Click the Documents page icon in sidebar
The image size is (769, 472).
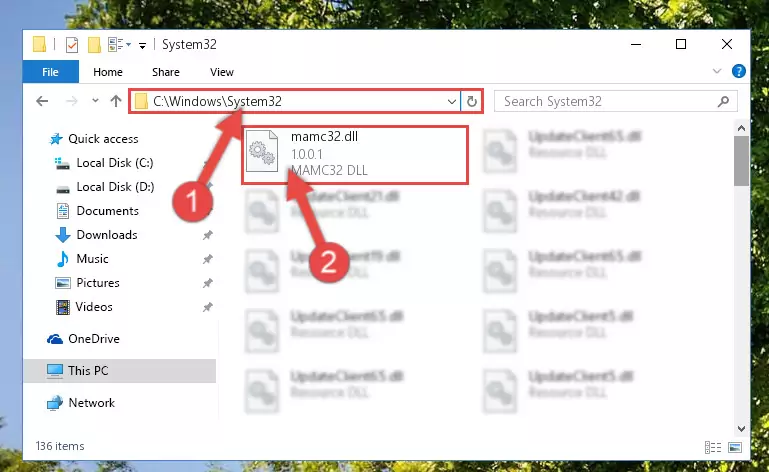click(63, 211)
